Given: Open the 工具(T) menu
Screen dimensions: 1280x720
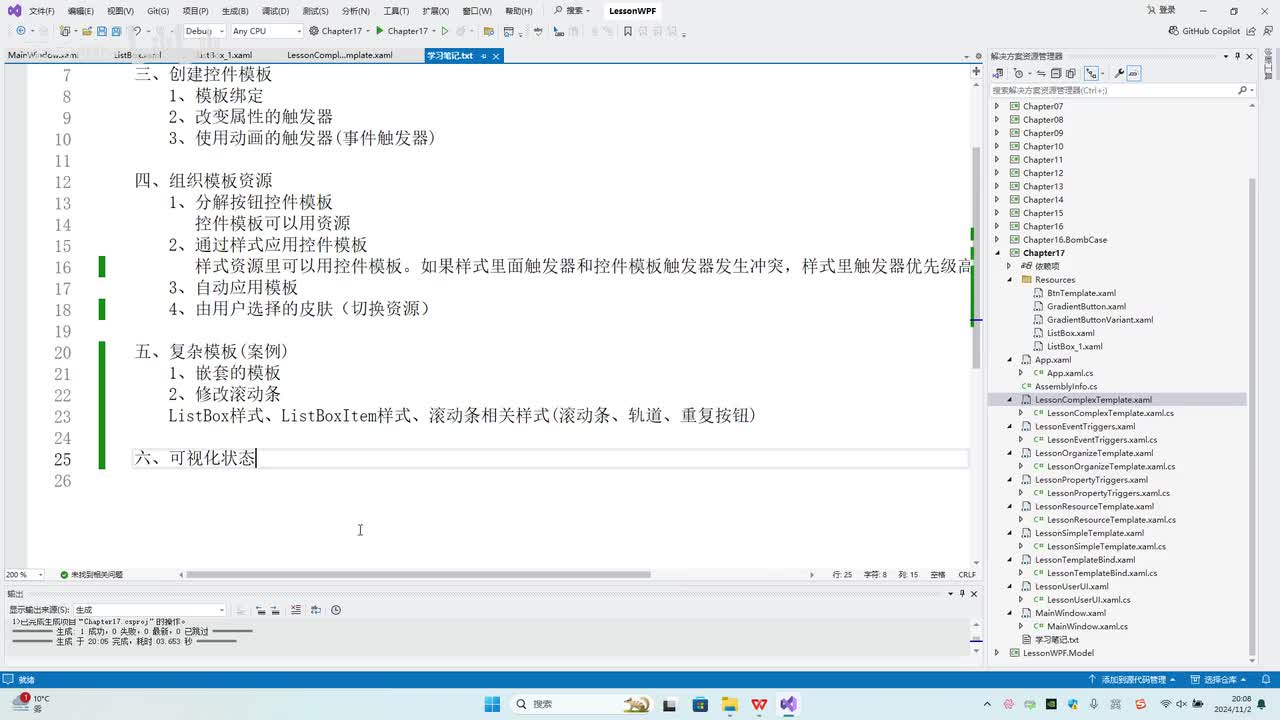Looking at the screenshot, I should 396,11.
